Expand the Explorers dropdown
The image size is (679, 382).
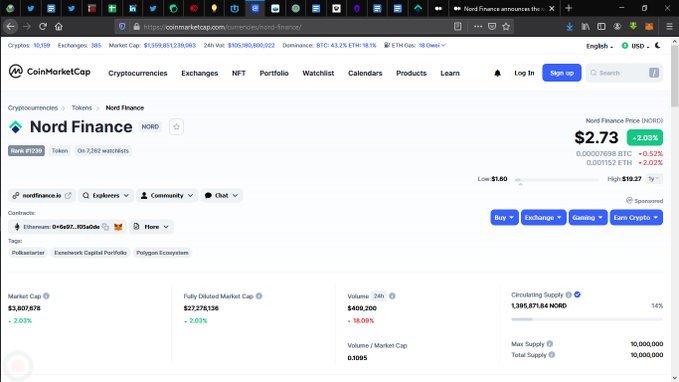click(106, 195)
